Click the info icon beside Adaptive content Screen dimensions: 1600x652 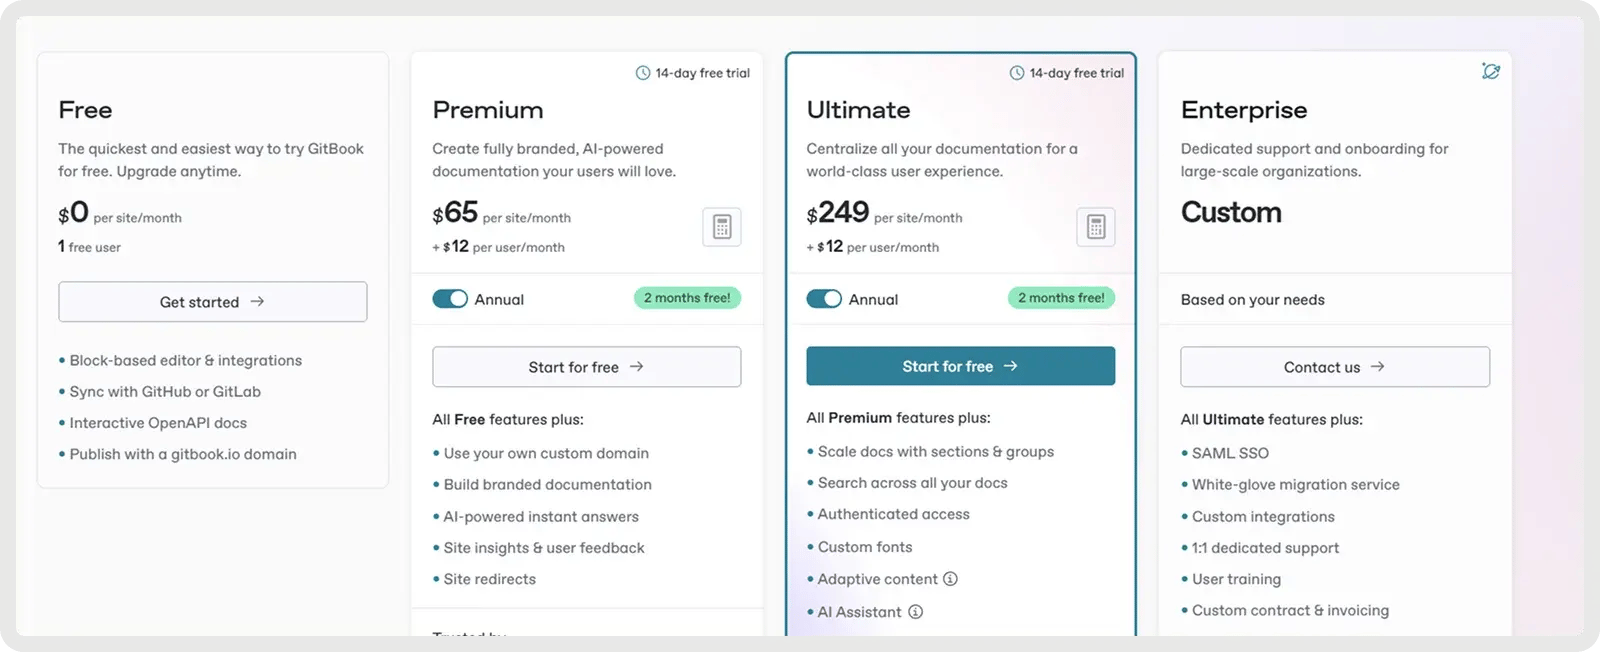[x=950, y=579]
